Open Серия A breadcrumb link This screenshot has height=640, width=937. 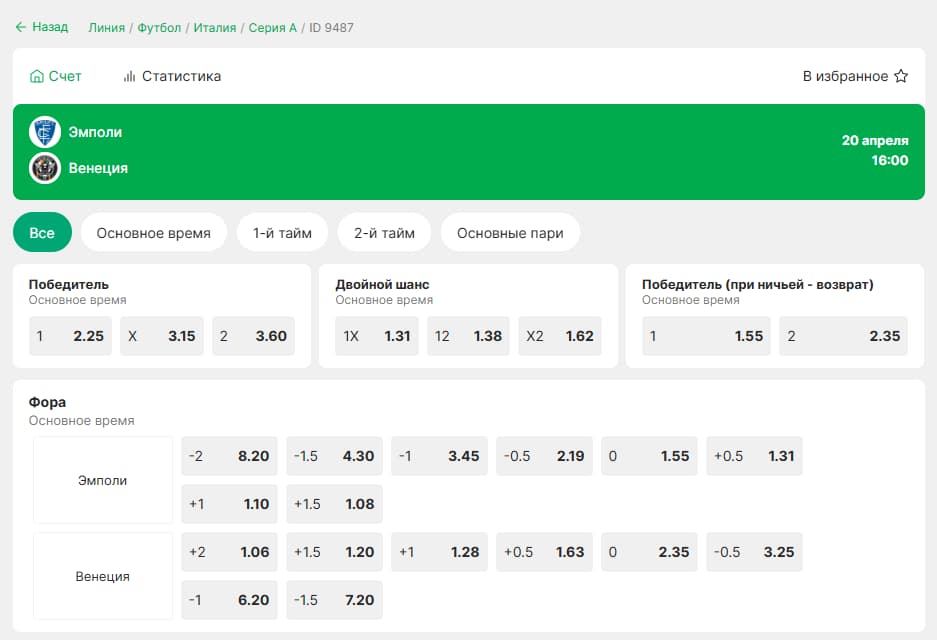tap(272, 27)
